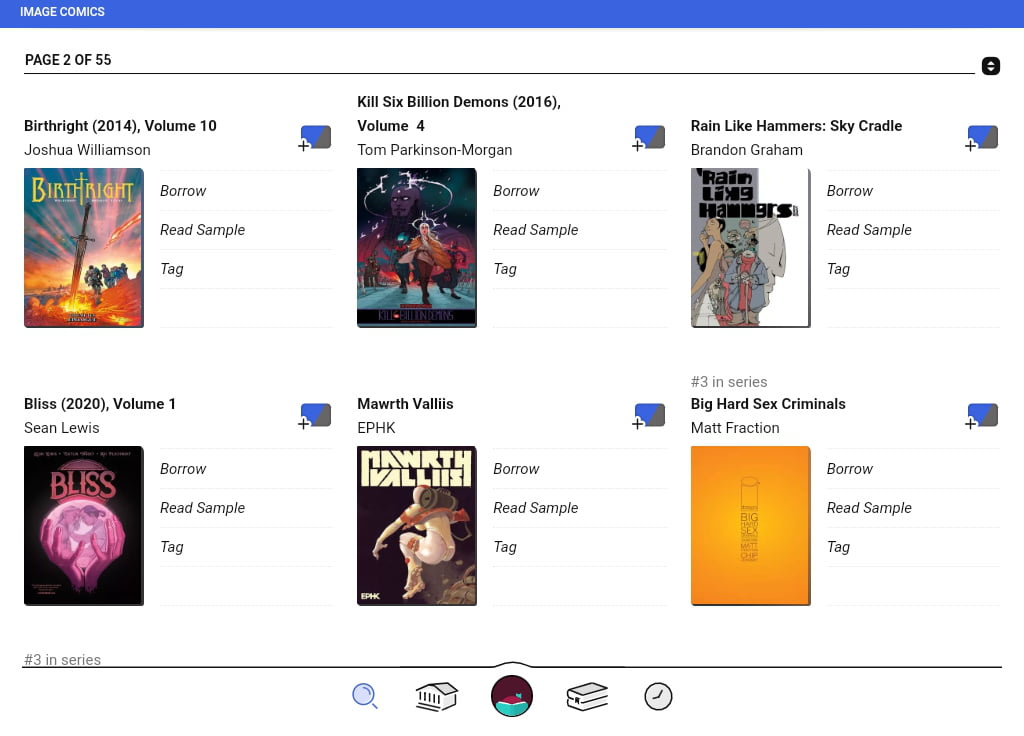Select the Image Comics header label

pos(62,12)
